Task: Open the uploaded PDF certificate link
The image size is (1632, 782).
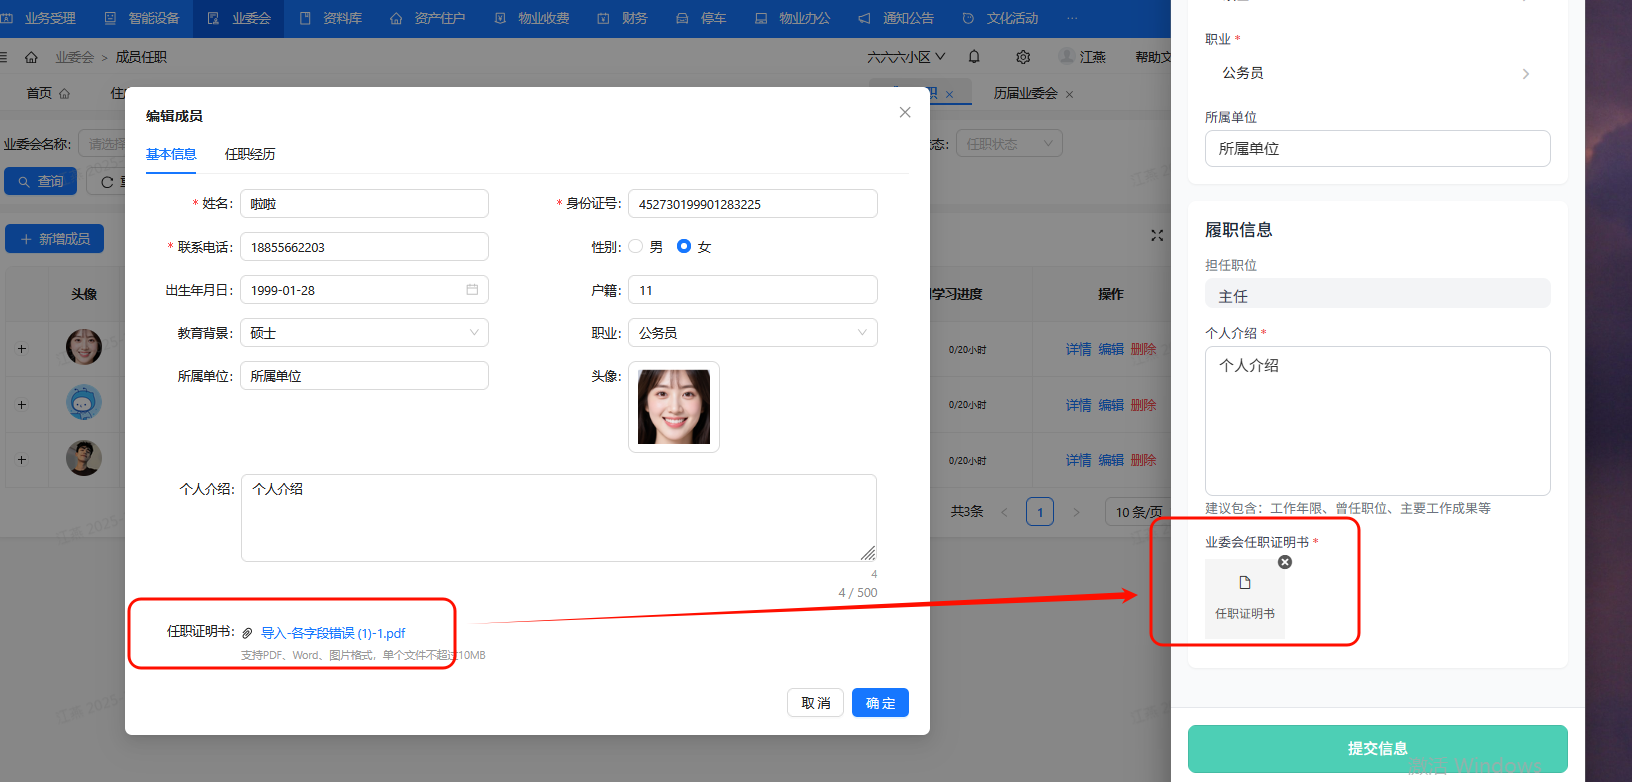Action: [x=333, y=633]
